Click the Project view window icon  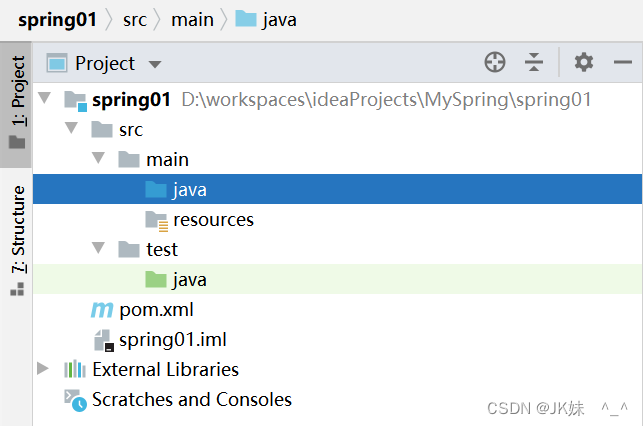57,63
